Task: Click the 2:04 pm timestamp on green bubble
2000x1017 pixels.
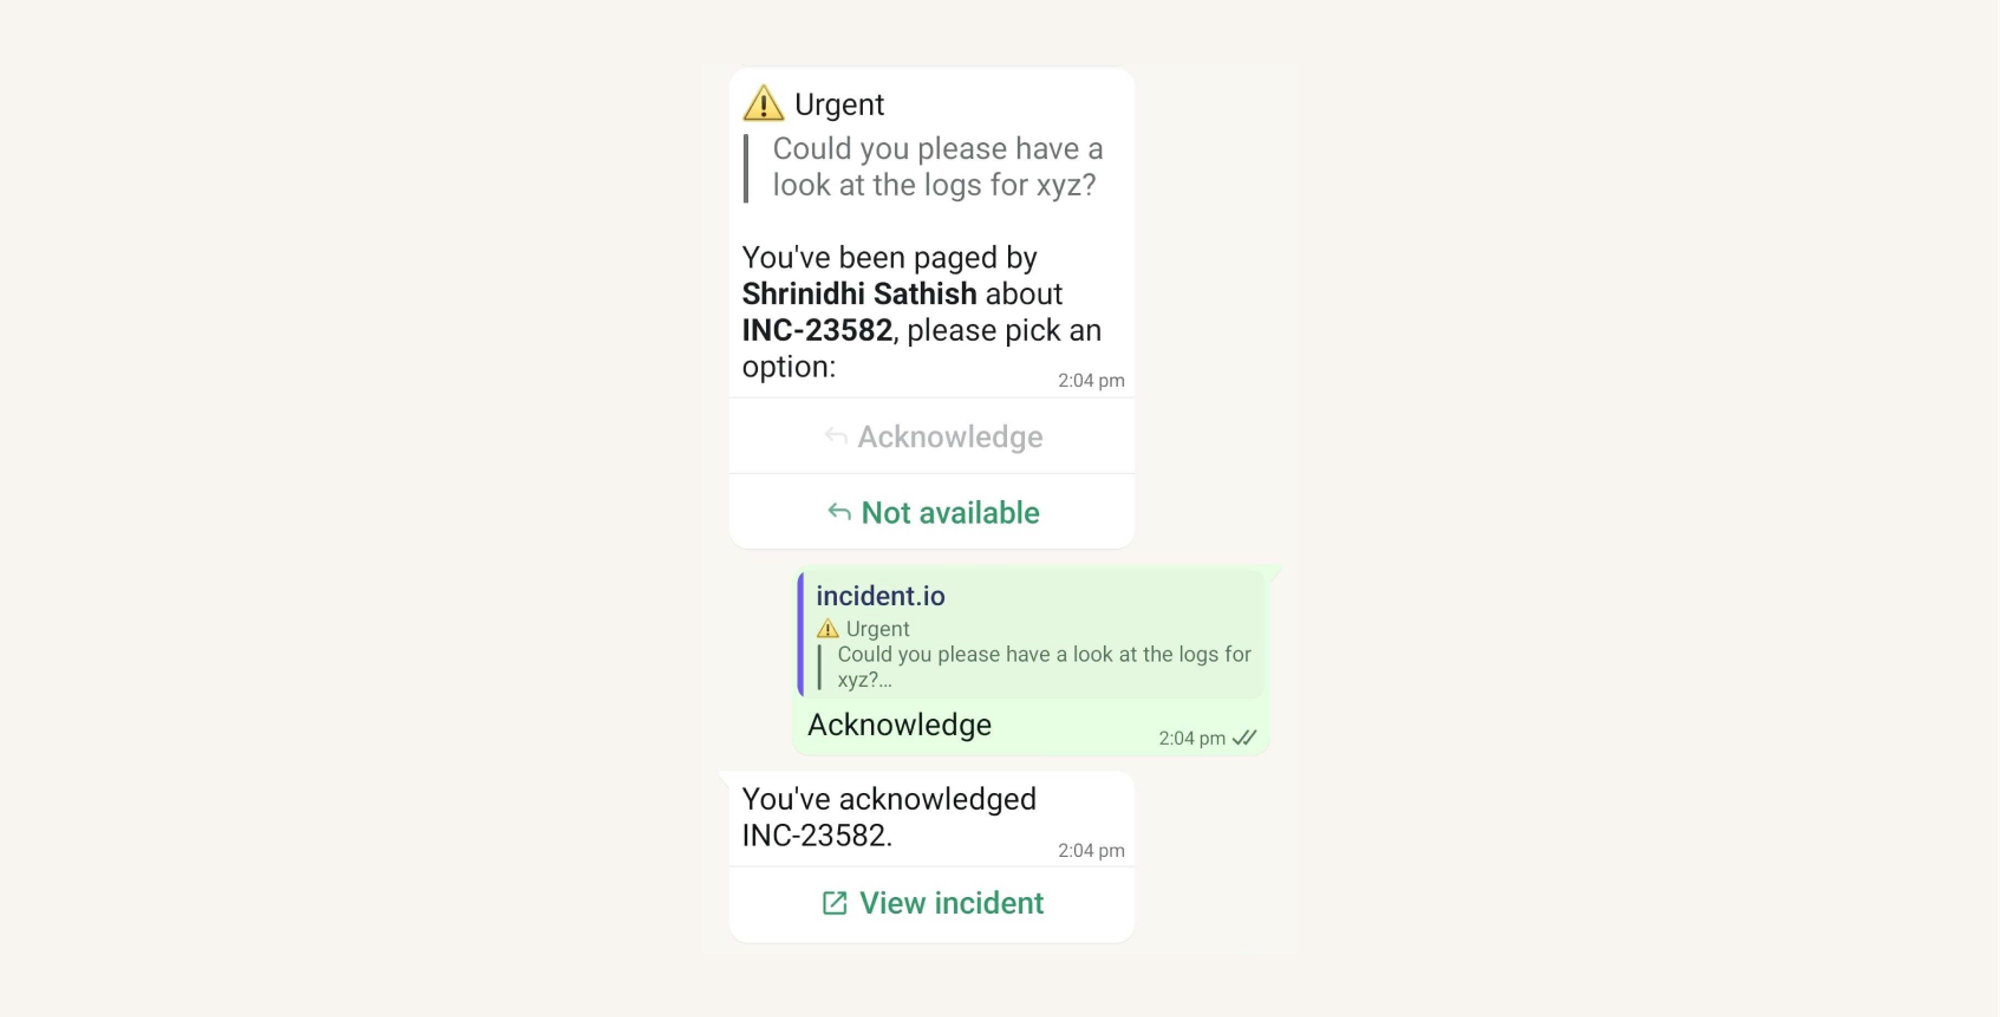Action: [x=1191, y=739]
